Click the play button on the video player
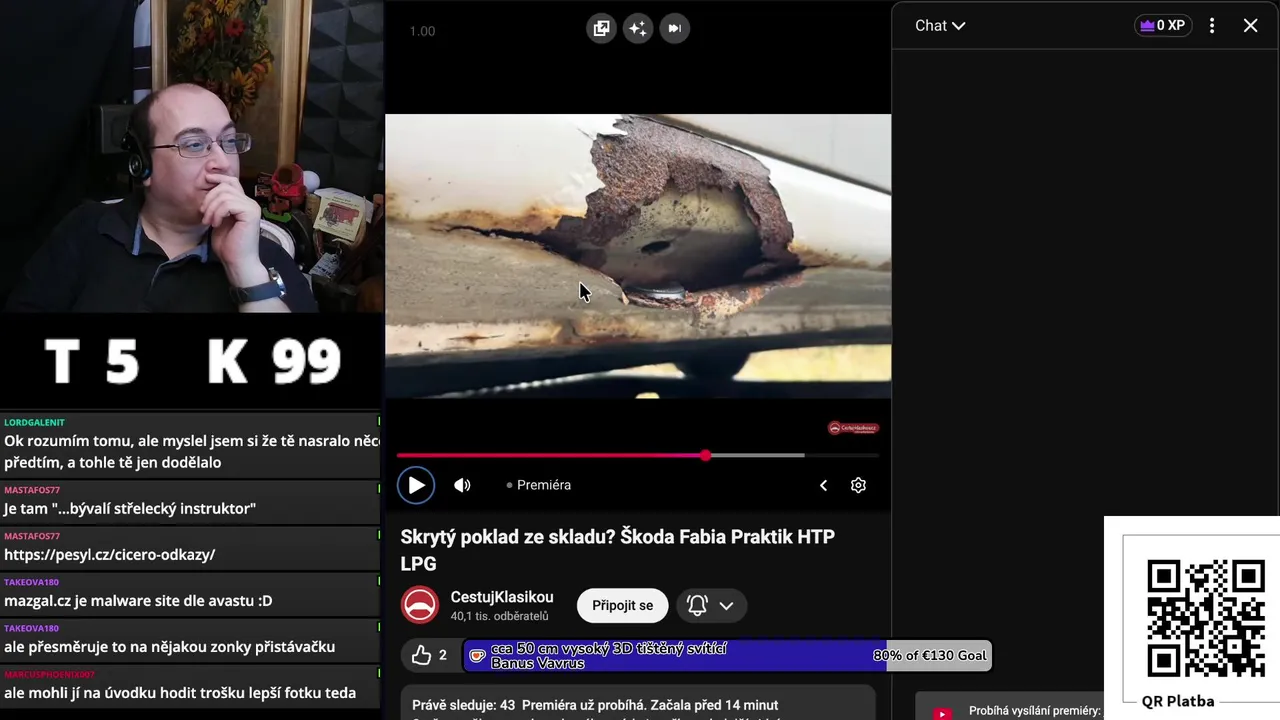 pos(416,485)
